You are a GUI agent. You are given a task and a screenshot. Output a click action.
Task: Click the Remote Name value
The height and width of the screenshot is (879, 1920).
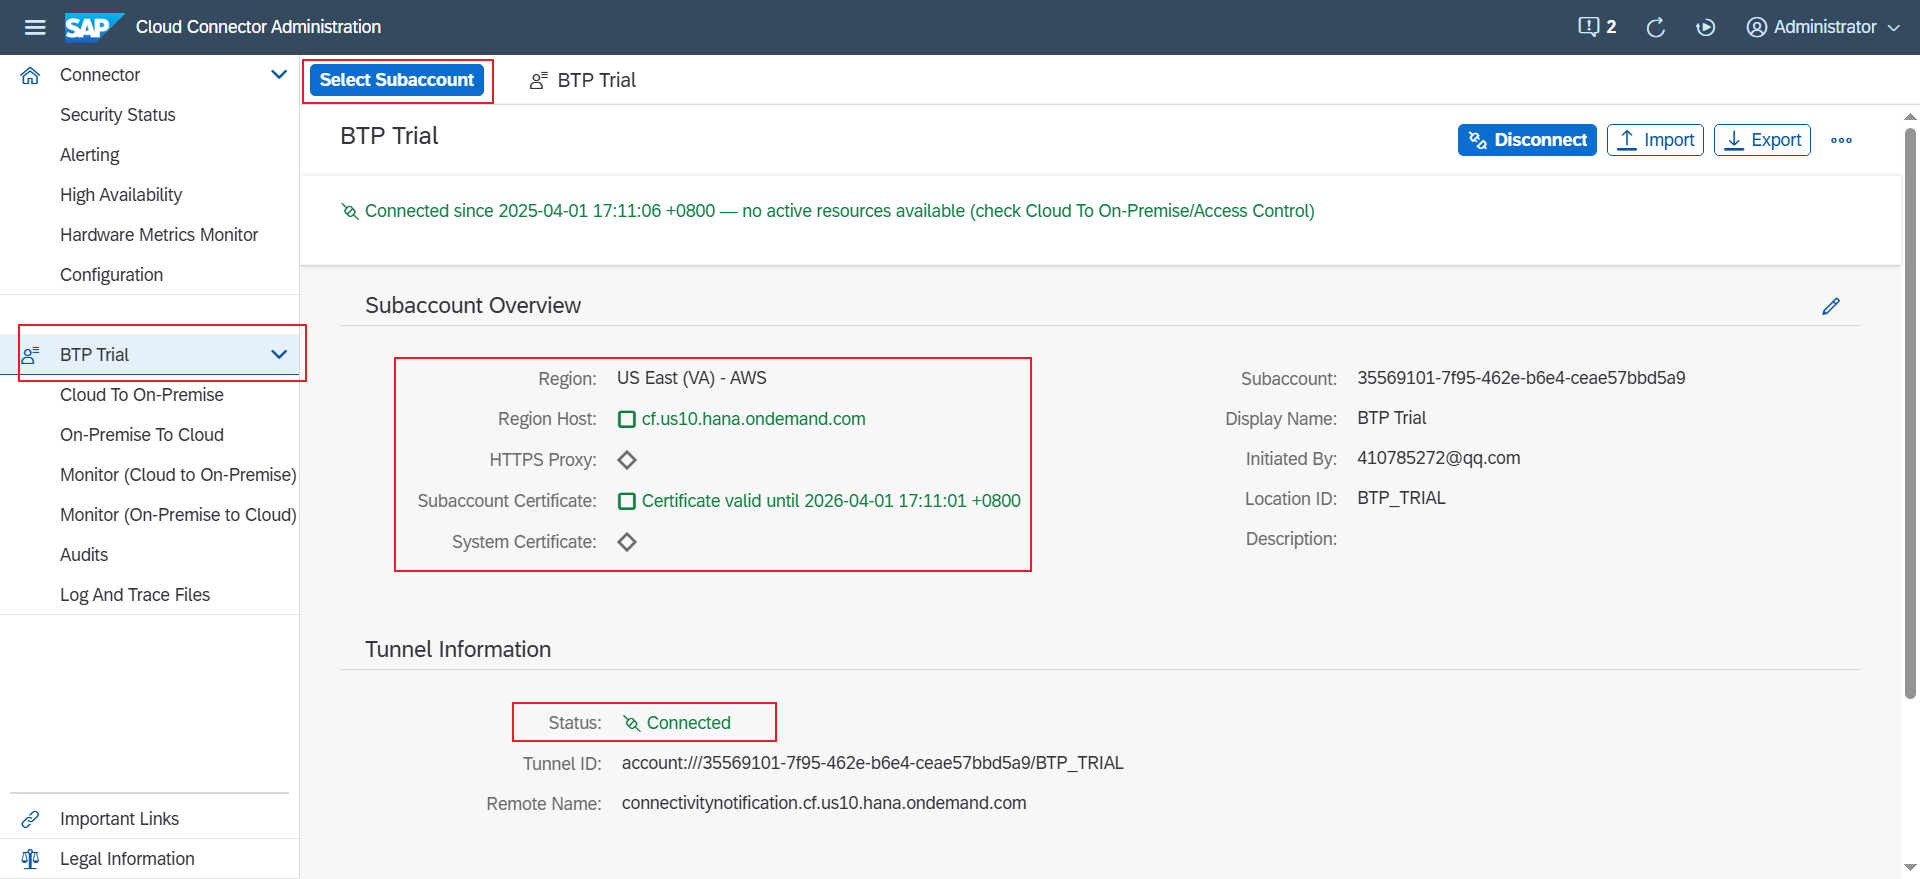[x=824, y=803]
